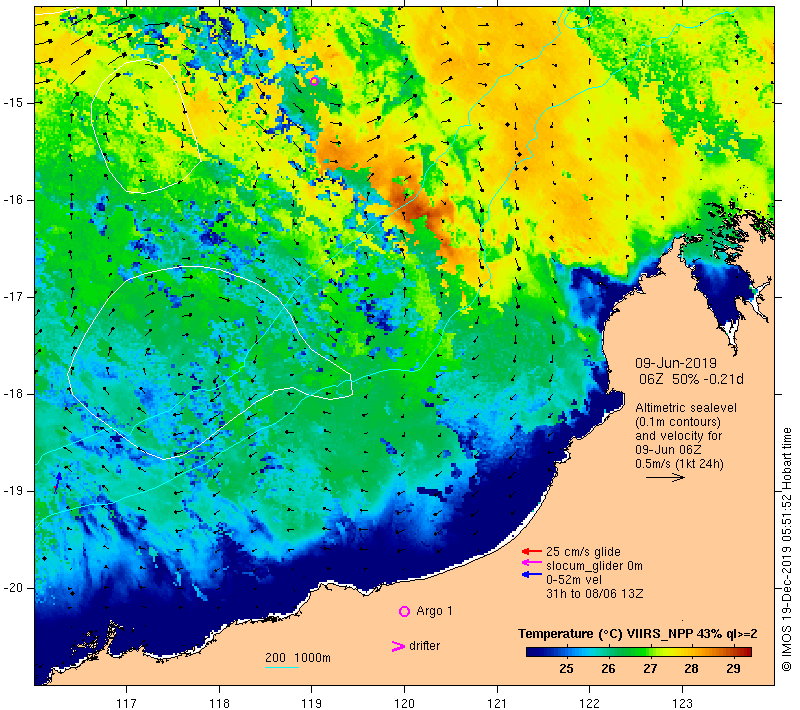Click the red 25 cm/s glide arrow

tap(532, 551)
